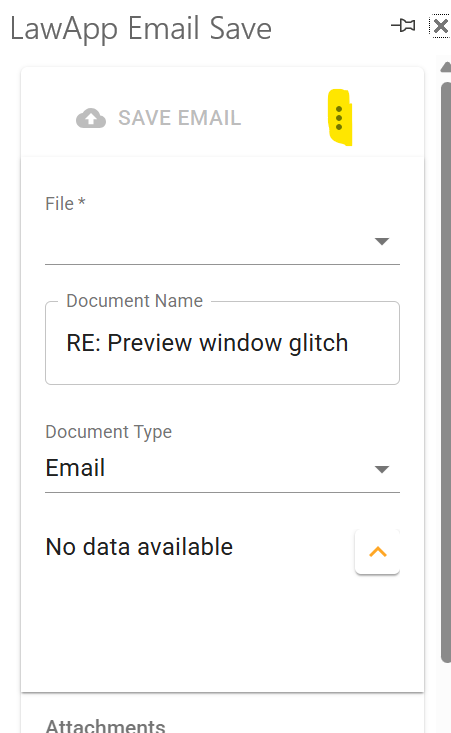Click the Document Name floating label

(135, 301)
